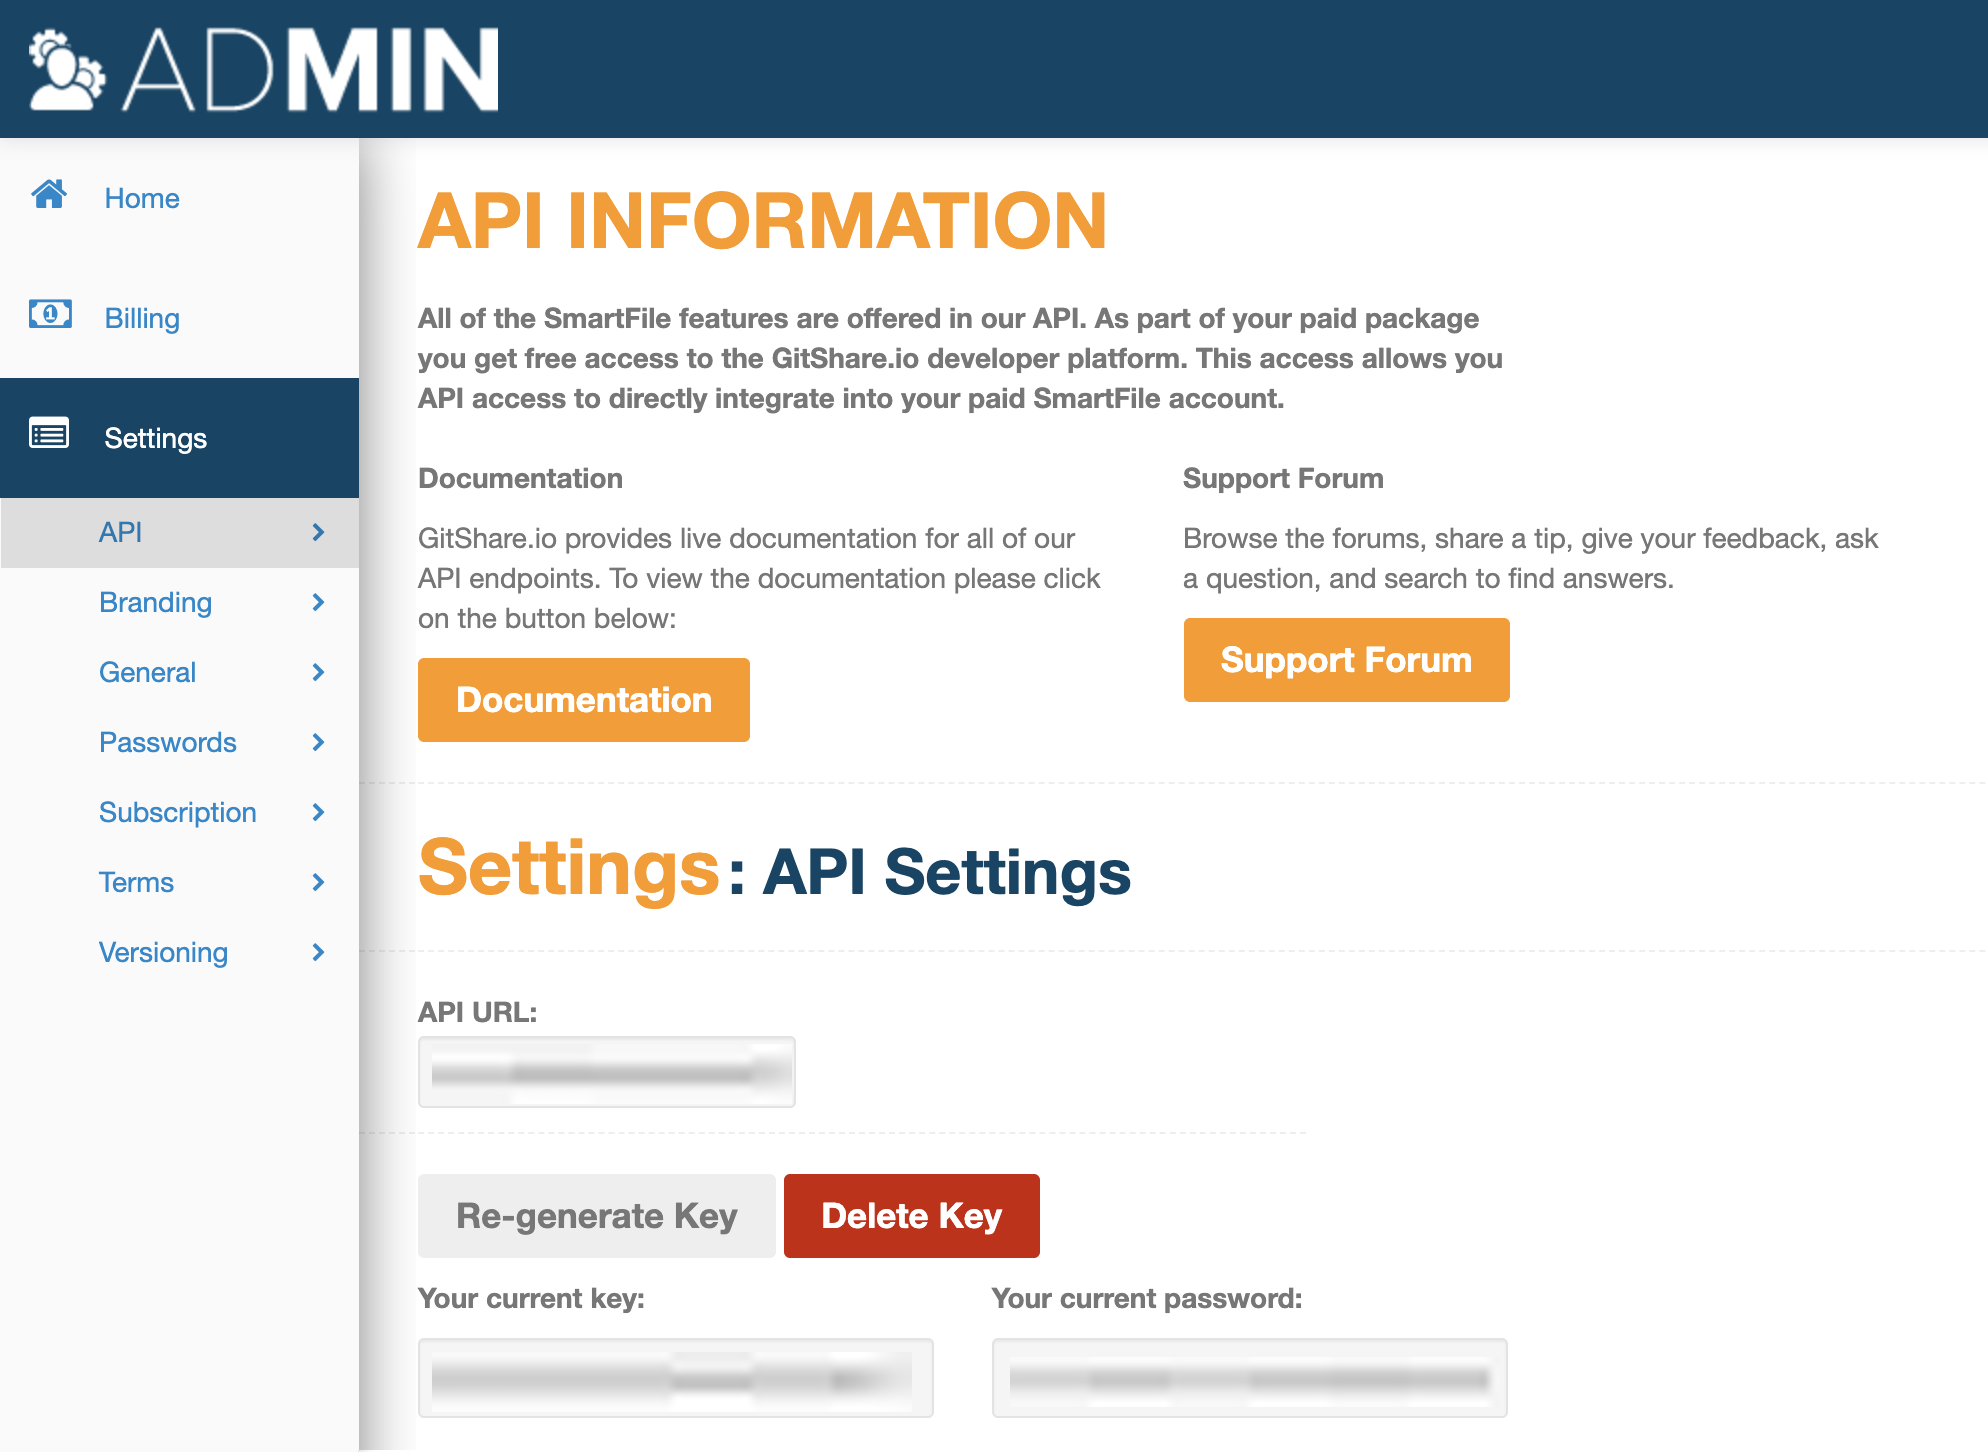The image size is (1988, 1452).
Task: Click the chevron next to Branding
Action: (318, 602)
